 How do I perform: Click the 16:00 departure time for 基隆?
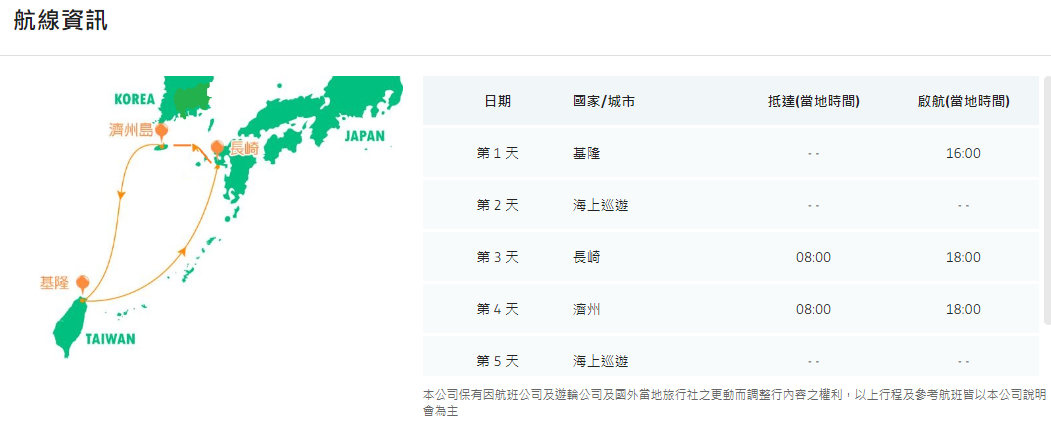pos(964,154)
